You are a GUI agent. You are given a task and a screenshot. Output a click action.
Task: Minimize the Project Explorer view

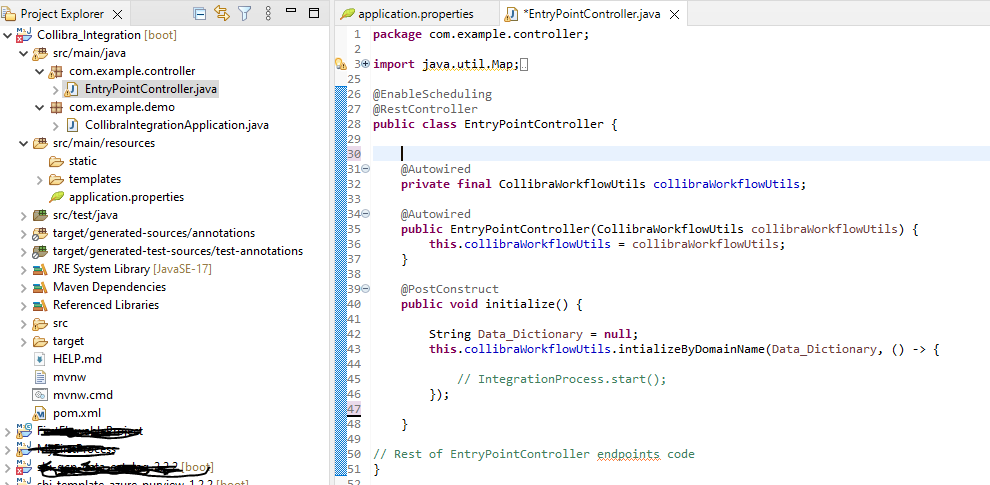tap(291, 11)
